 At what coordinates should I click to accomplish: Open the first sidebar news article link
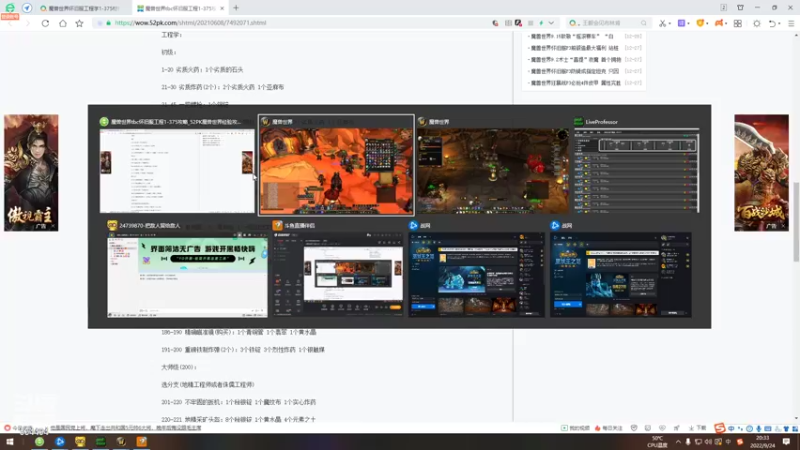click(x=572, y=36)
